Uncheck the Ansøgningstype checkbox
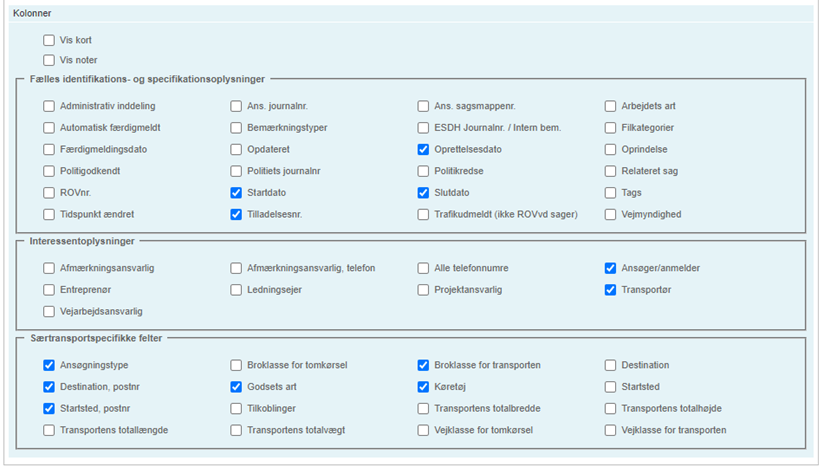Screen dimensions: 824x474 click(49, 365)
